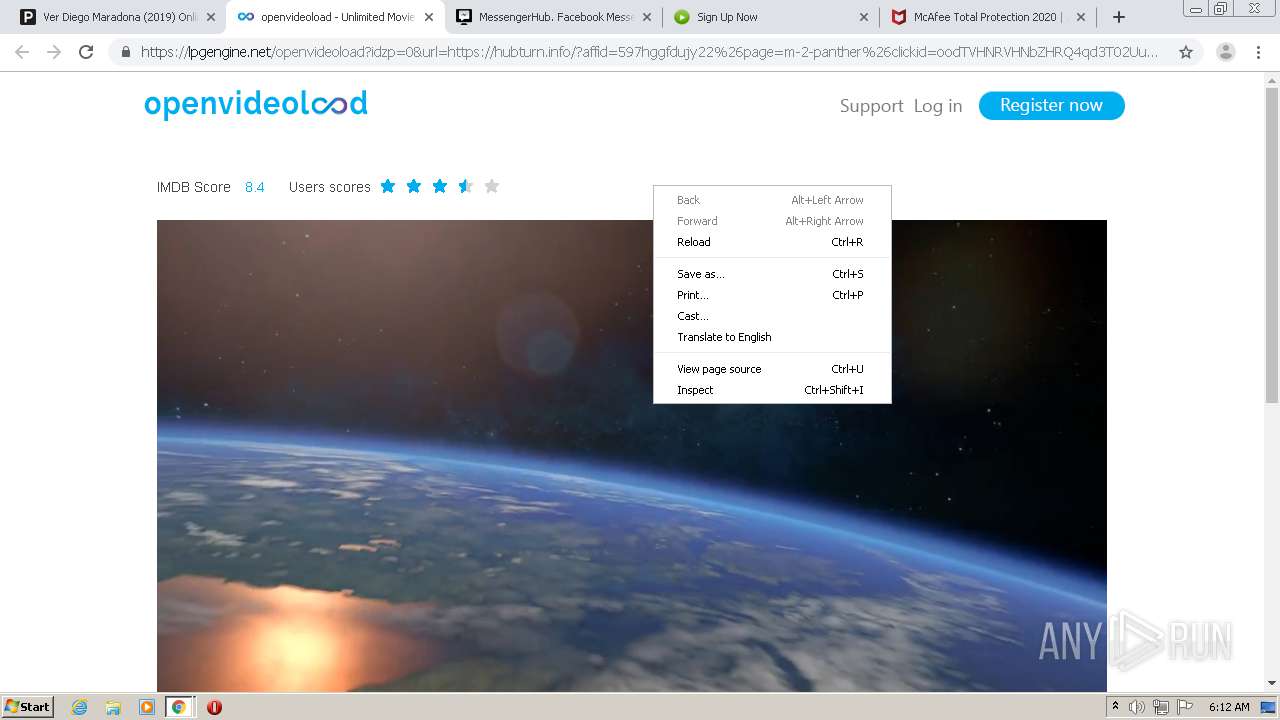1280x720 pixels.
Task: Close the McAfee Total Protection tab
Action: [x=1081, y=17]
